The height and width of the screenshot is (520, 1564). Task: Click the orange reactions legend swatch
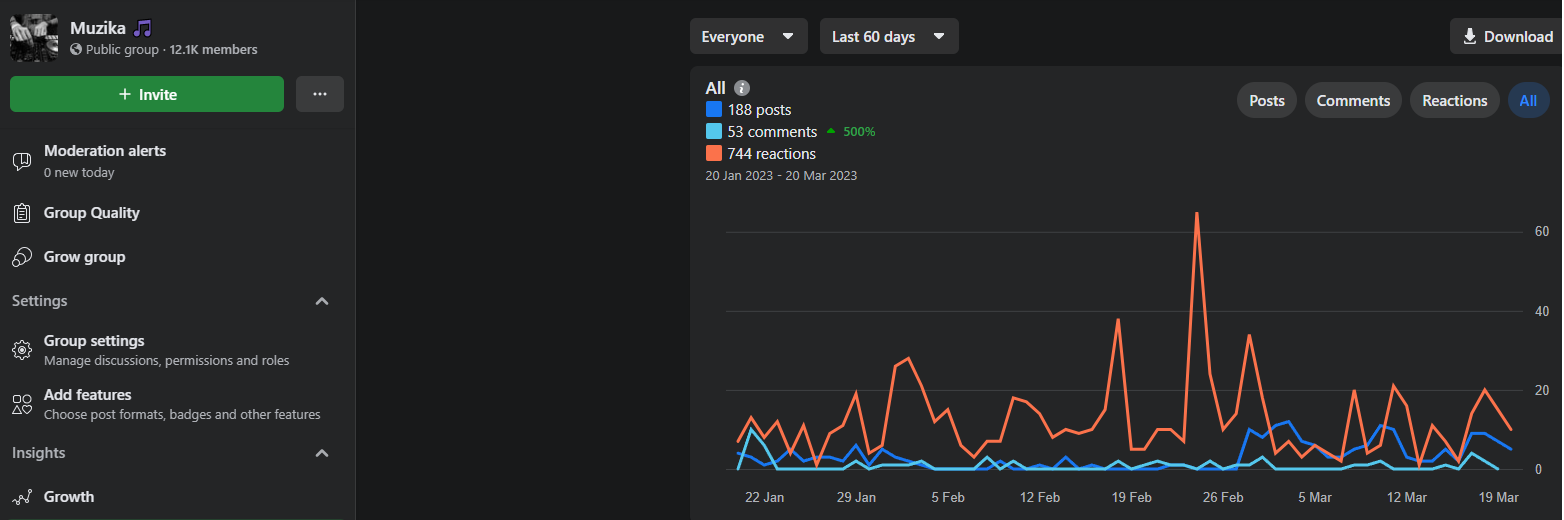tap(714, 154)
